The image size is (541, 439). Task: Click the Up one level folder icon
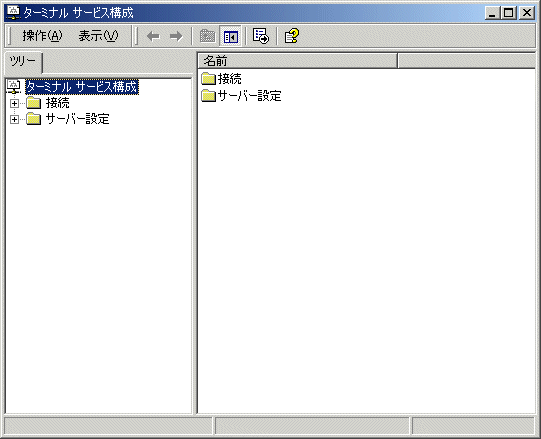tap(207, 36)
